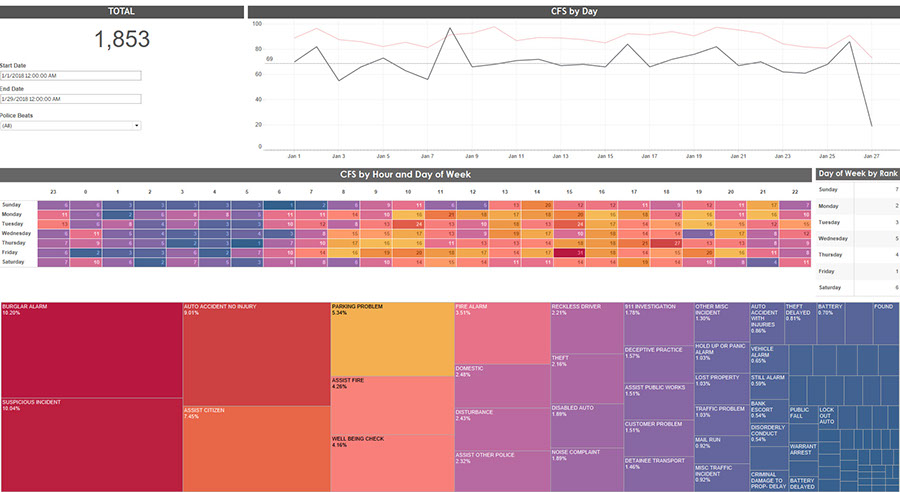Open the Police Beats dropdown
The width and height of the screenshot is (900, 492).
(x=70, y=125)
